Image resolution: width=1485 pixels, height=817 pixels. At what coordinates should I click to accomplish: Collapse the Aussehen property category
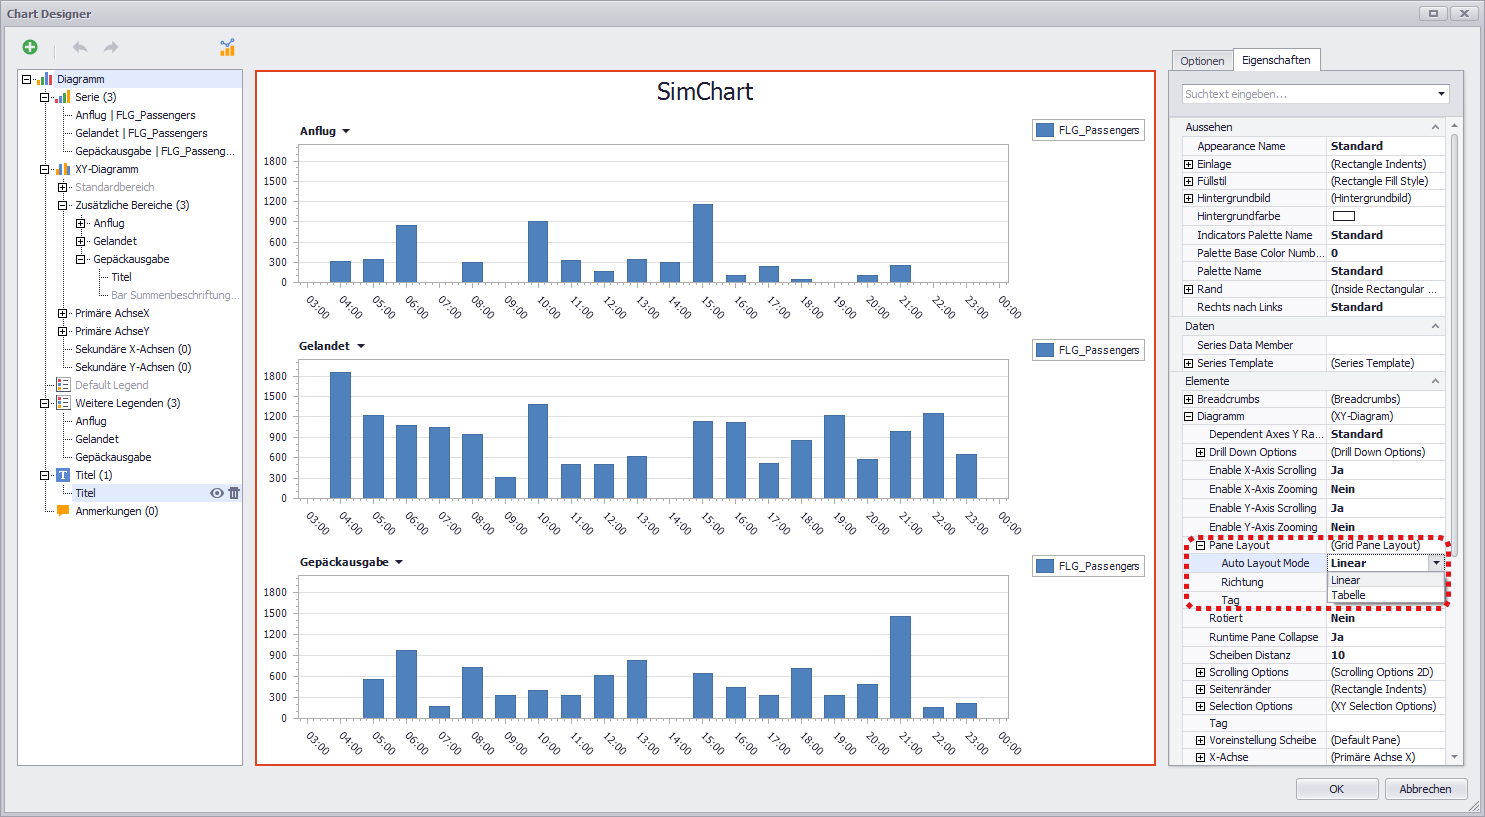pos(1435,127)
